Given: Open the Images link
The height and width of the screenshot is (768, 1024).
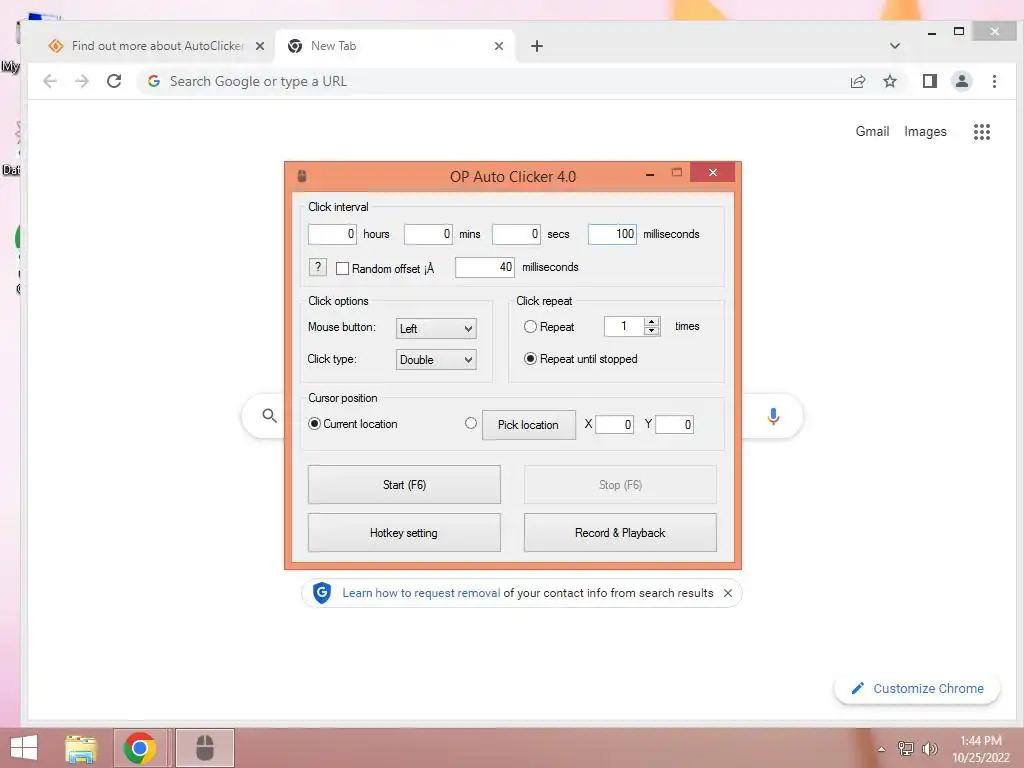Looking at the screenshot, I should coord(925,131).
